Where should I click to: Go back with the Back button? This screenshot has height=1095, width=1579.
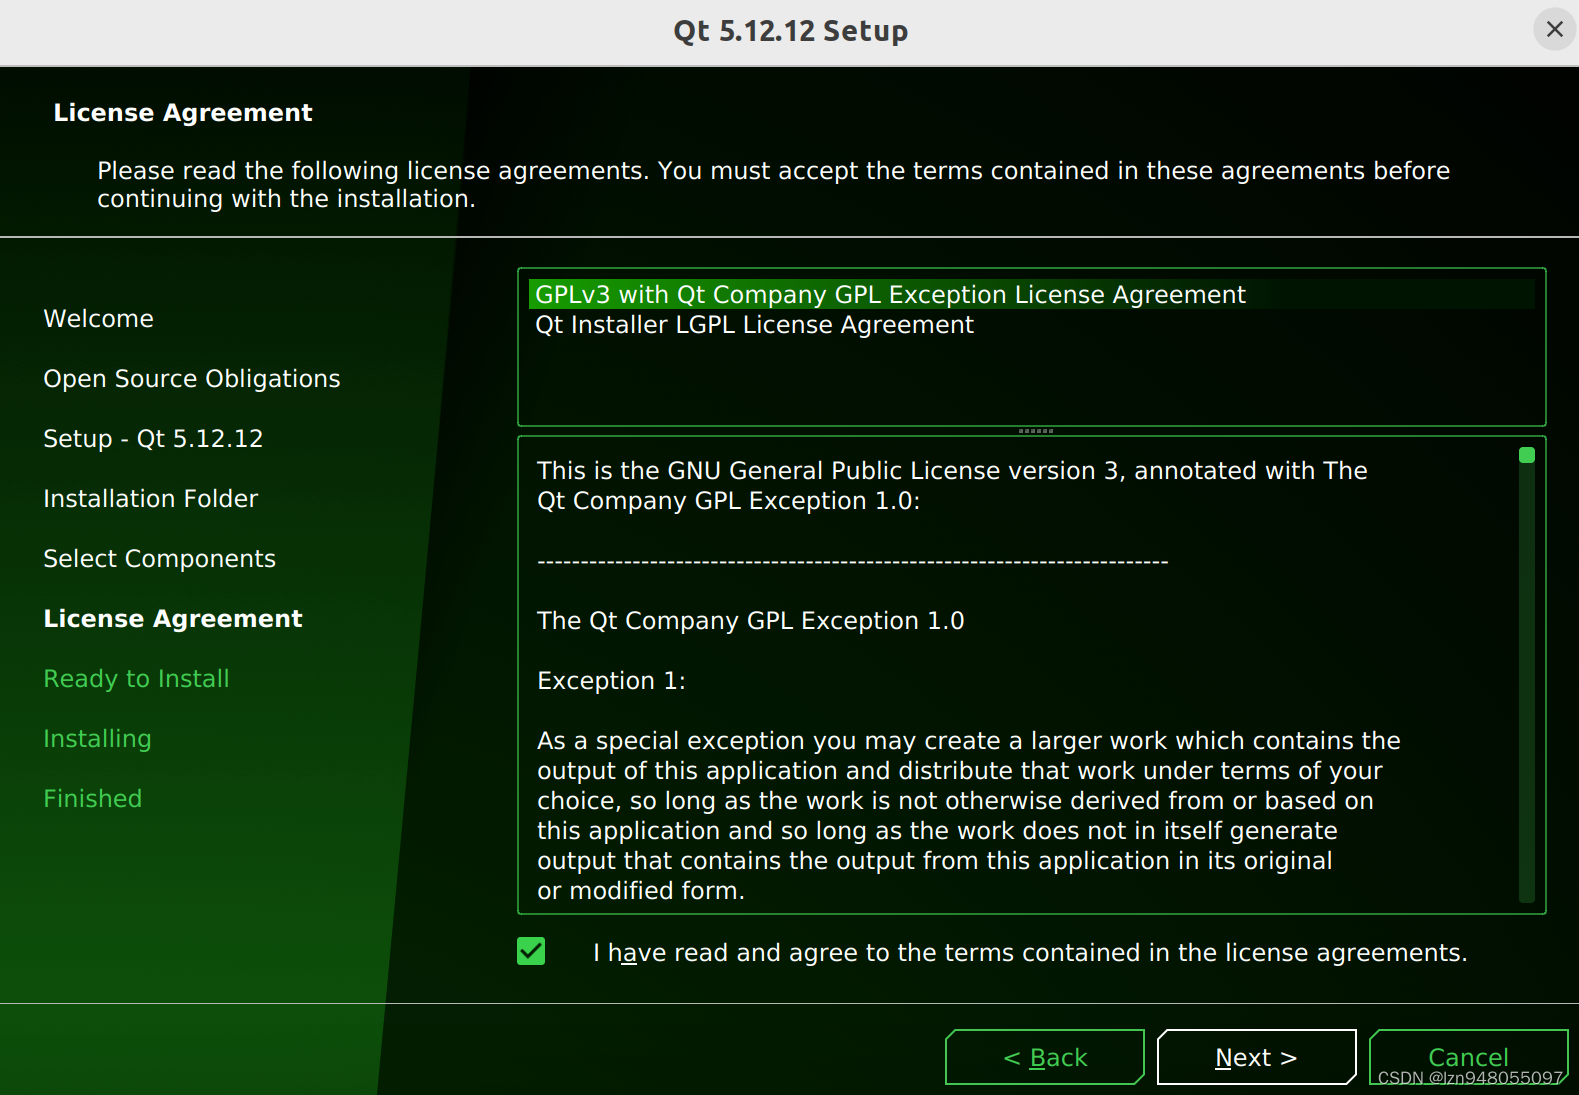tap(1045, 1057)
